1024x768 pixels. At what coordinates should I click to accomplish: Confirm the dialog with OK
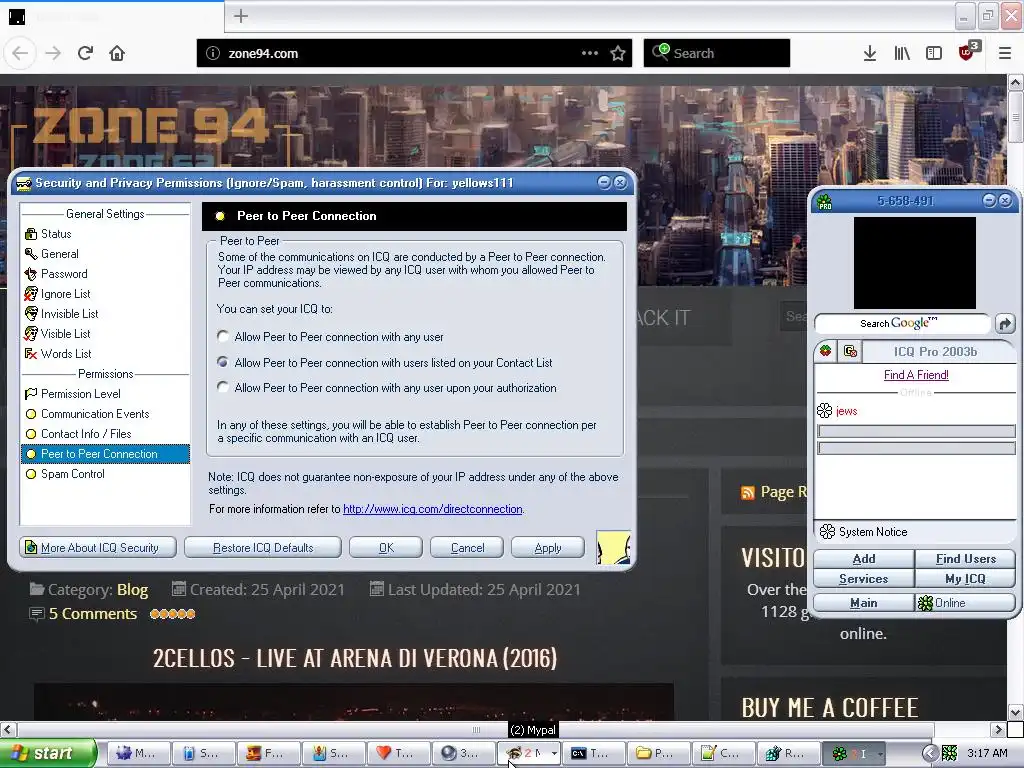[x=386, y=548]
